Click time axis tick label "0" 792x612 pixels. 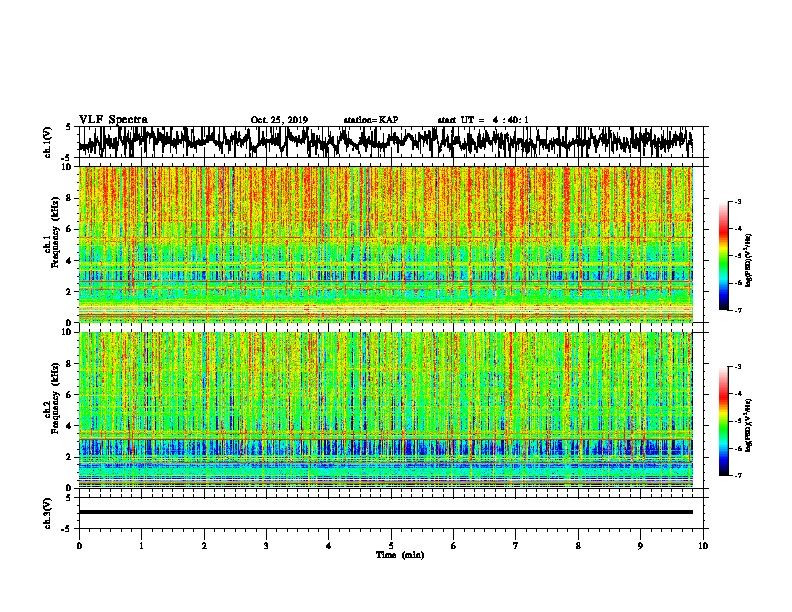pyautogui.click(x=79, y=545)
